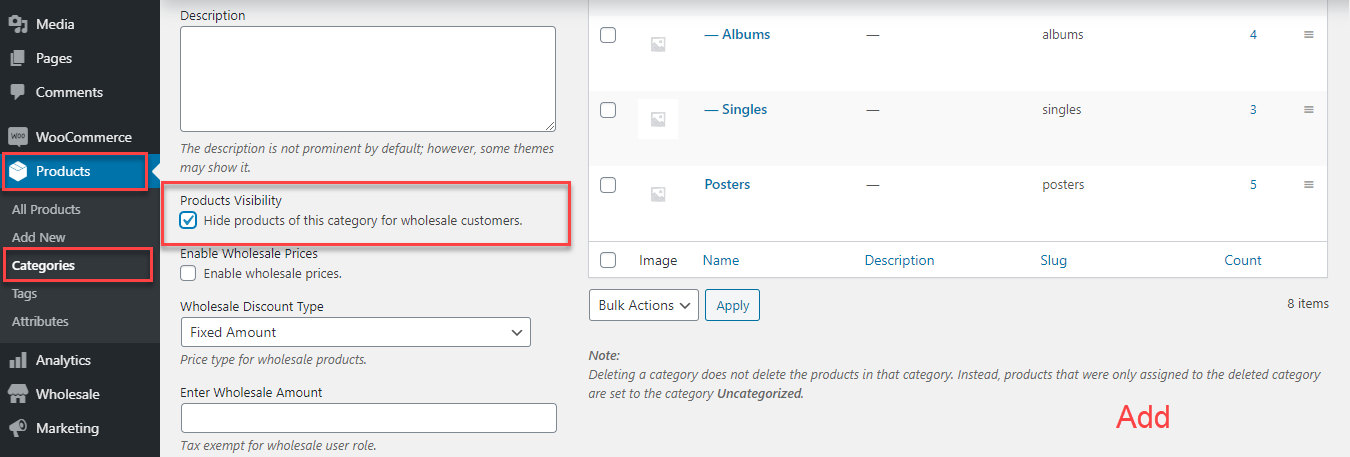Click the Marketing megaphone icon
1350x457 pixels.
pyautogui.click(x=17, y=428)
